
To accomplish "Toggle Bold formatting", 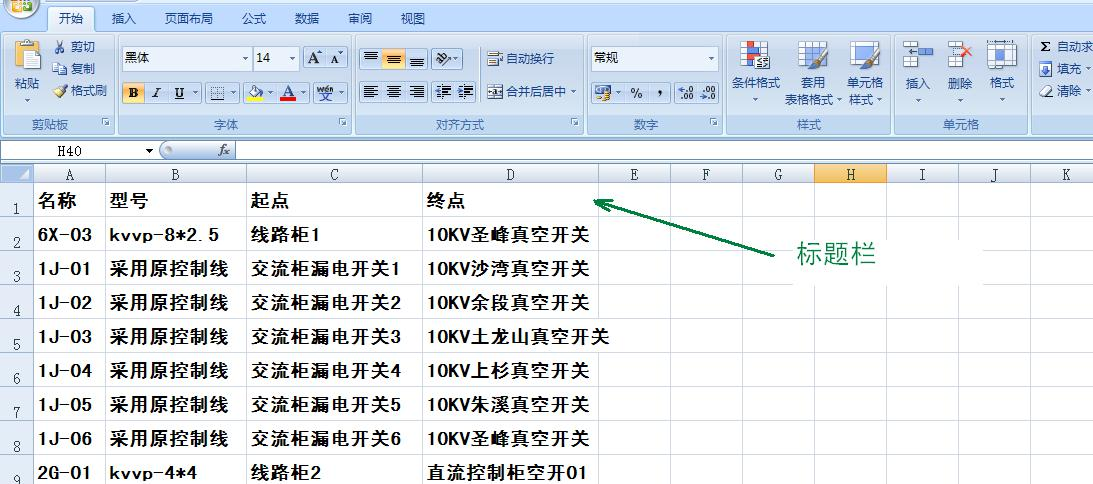I will click(133, 93).
